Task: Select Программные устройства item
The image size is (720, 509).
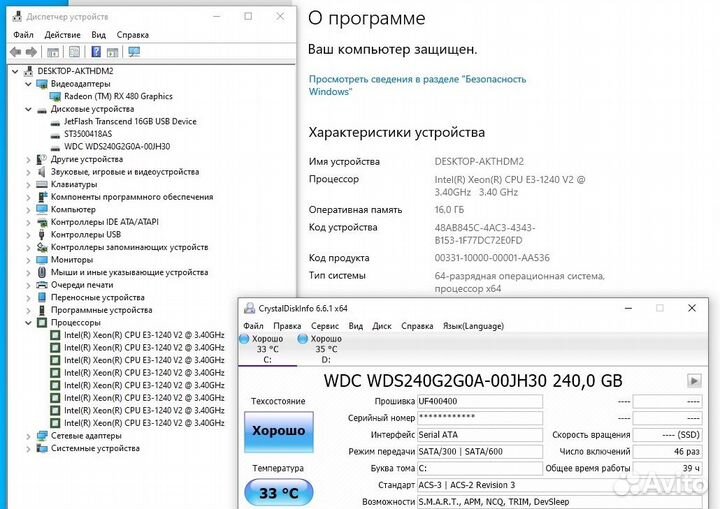Action: (x=101, y=310)
